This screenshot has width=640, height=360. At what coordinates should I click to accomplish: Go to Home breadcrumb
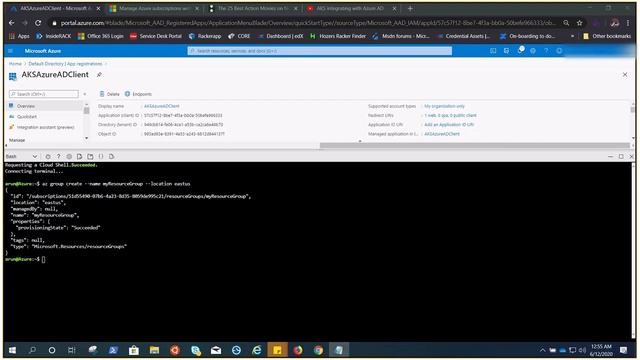coord(15,64)
